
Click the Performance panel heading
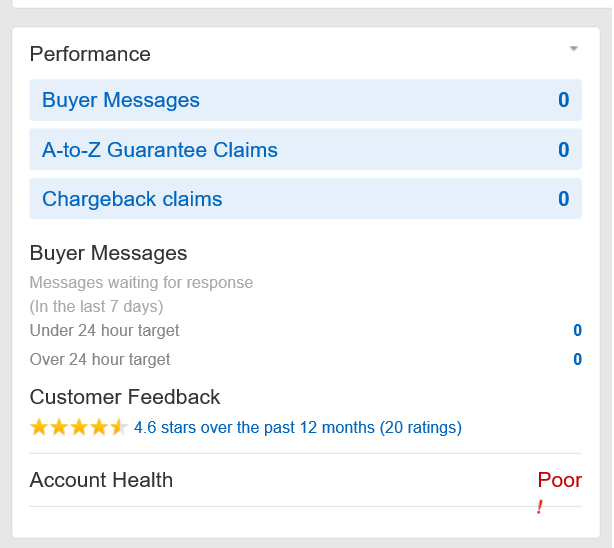[90, 54]
